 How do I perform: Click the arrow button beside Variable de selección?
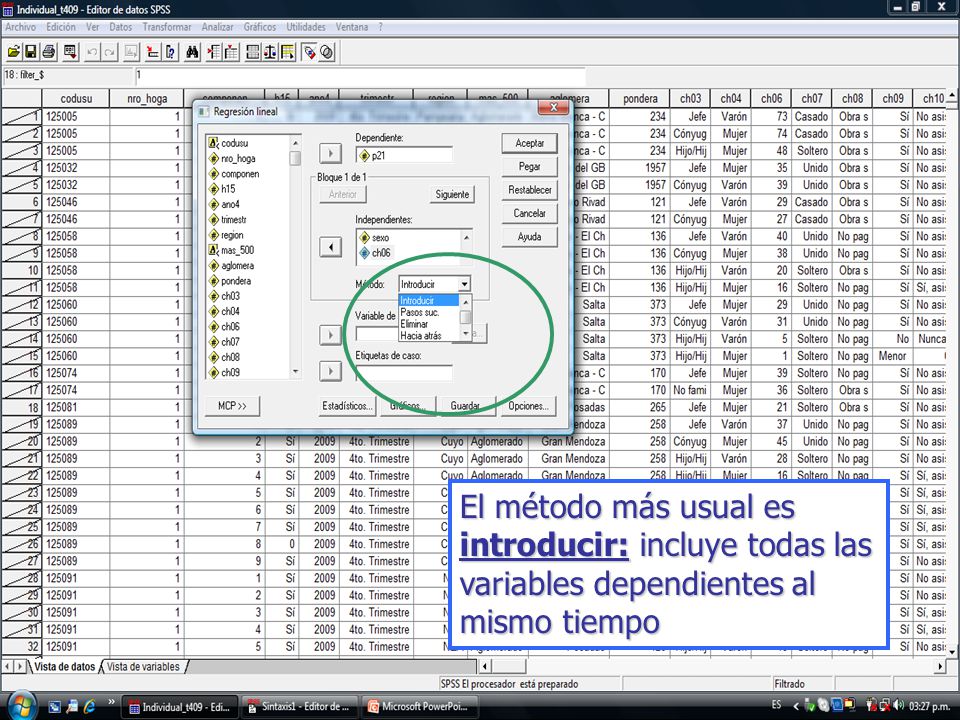331,335
